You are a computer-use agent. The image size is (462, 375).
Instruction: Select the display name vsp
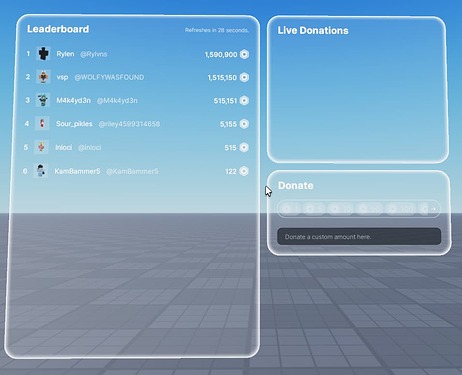point(62,77)
